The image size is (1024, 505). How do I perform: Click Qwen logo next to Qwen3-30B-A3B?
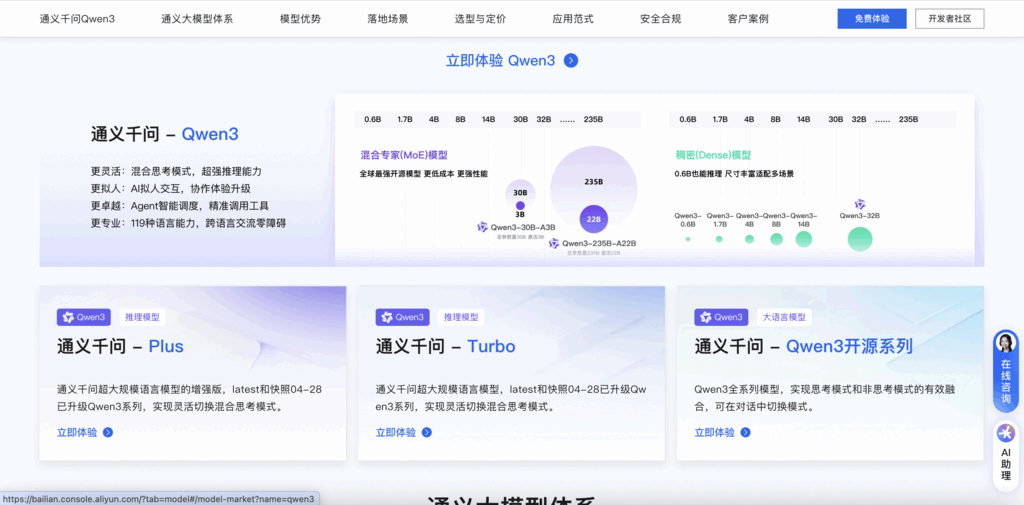tap(483, 227)
